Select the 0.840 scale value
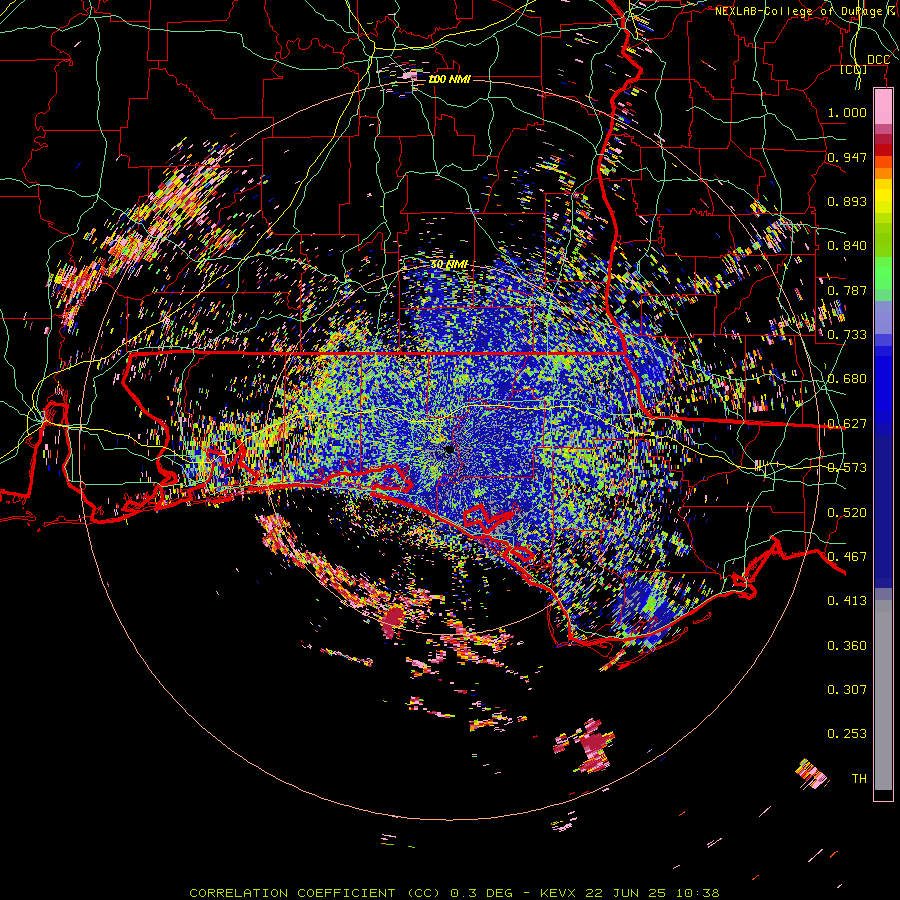 pos(847,246)
